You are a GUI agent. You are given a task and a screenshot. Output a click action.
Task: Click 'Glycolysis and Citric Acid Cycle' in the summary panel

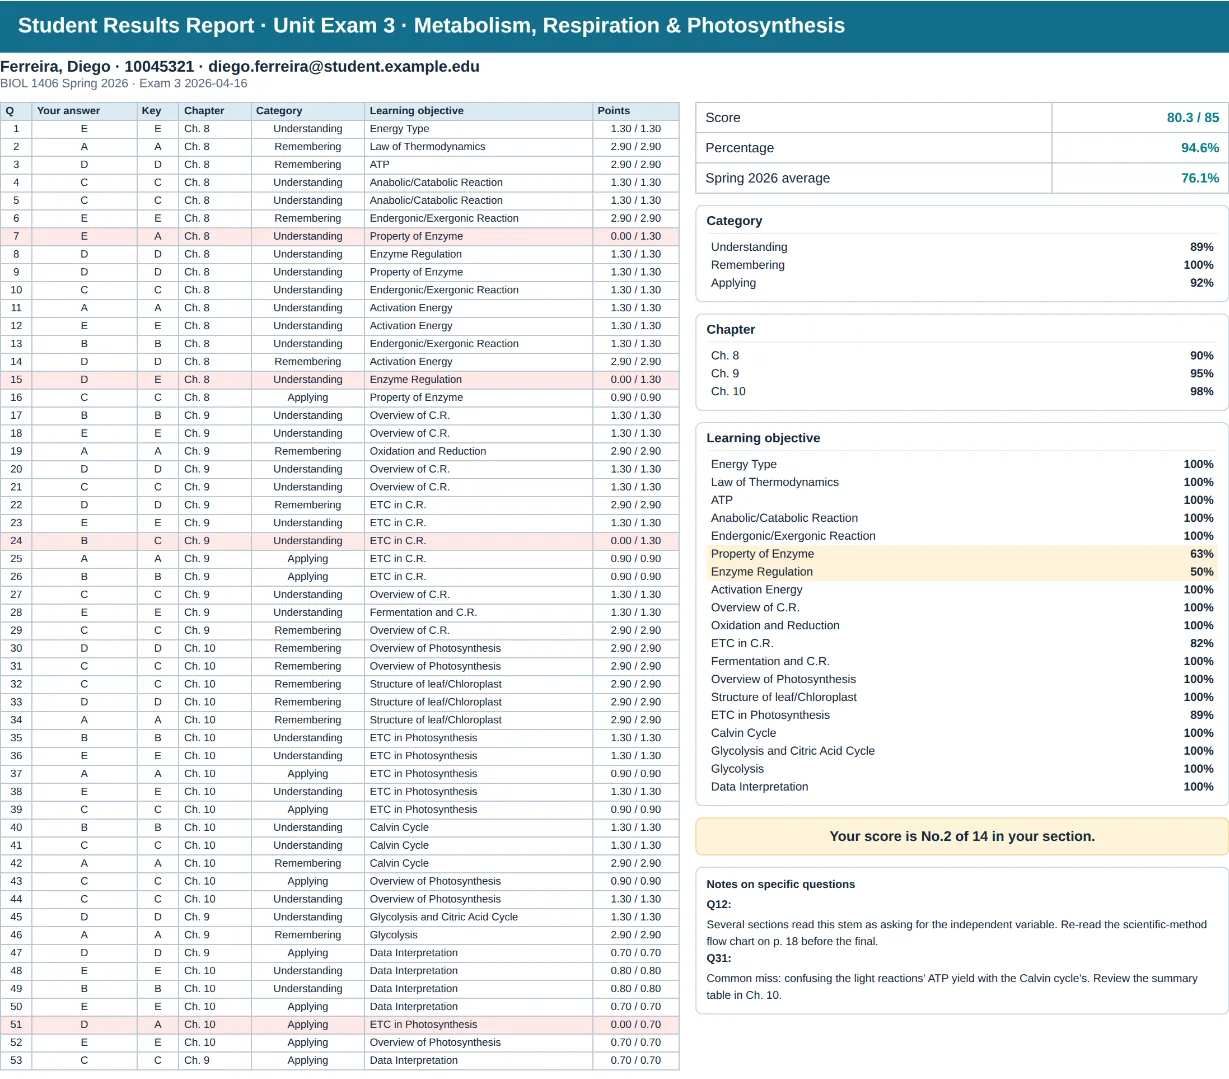pyautogui.click(x=793, y=751)
